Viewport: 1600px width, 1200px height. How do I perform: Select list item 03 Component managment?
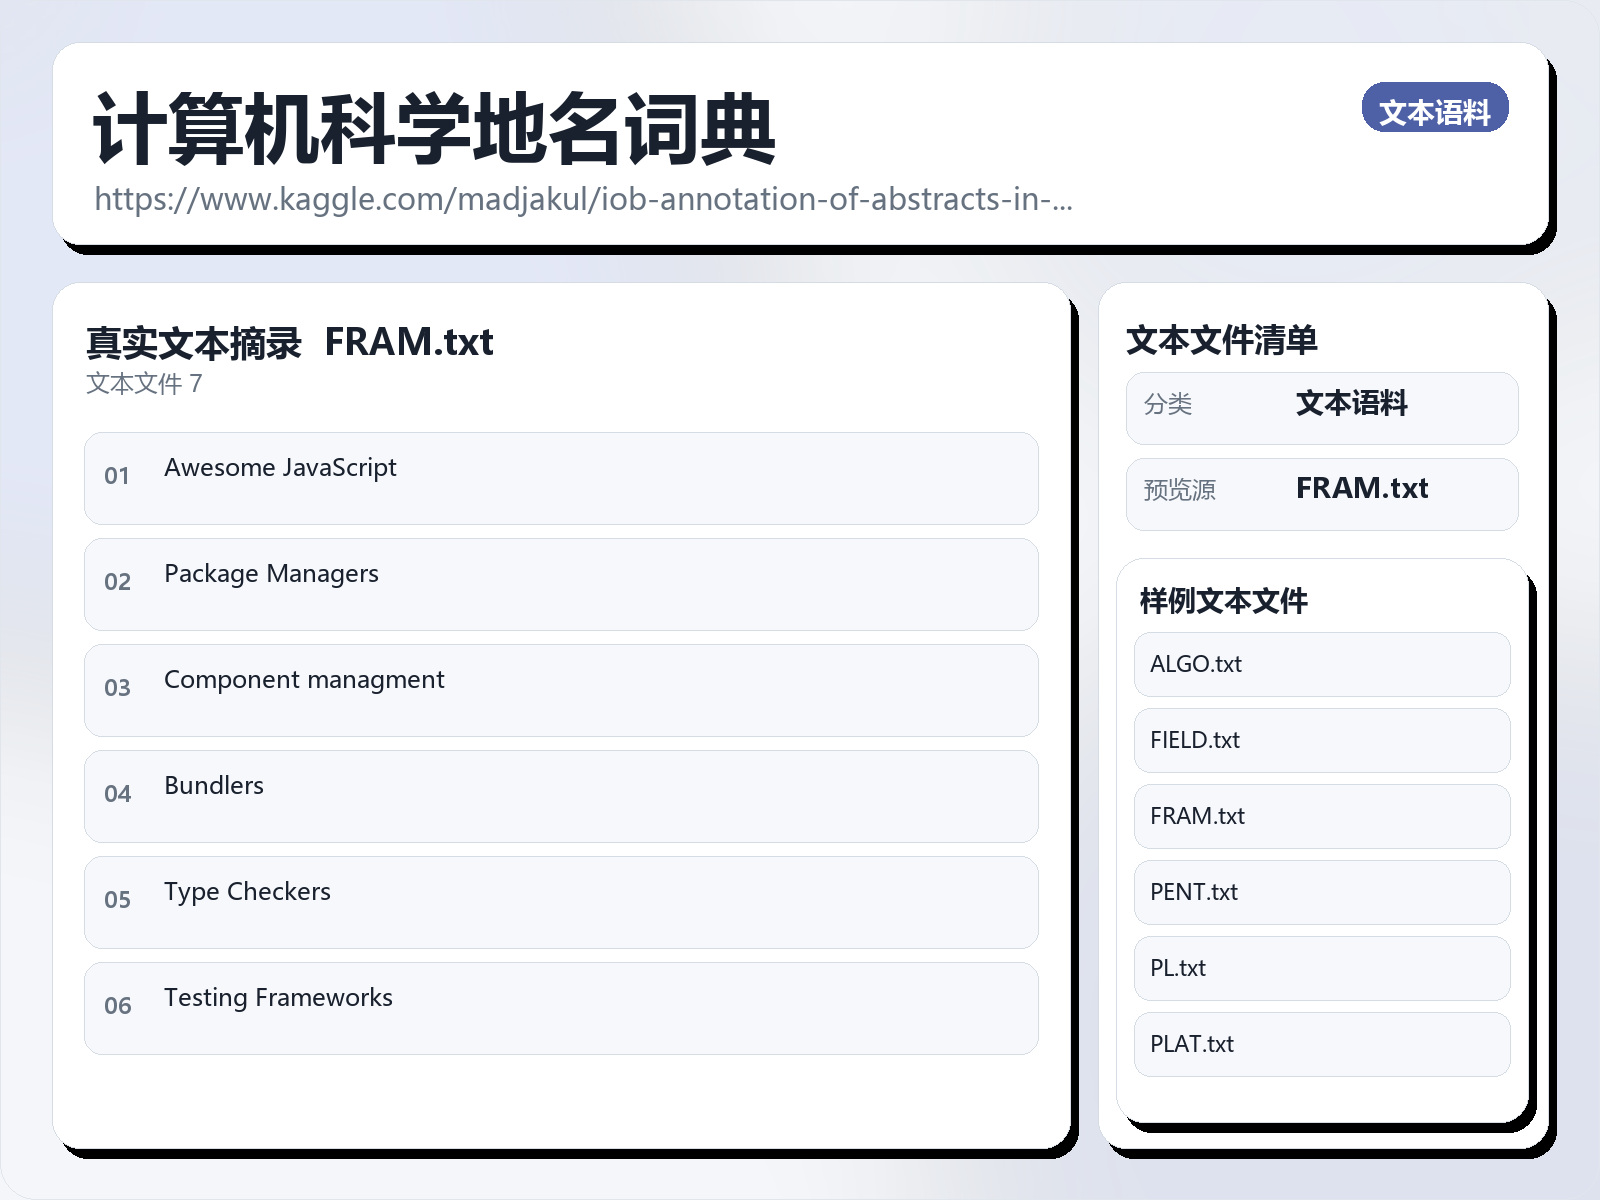560,690
